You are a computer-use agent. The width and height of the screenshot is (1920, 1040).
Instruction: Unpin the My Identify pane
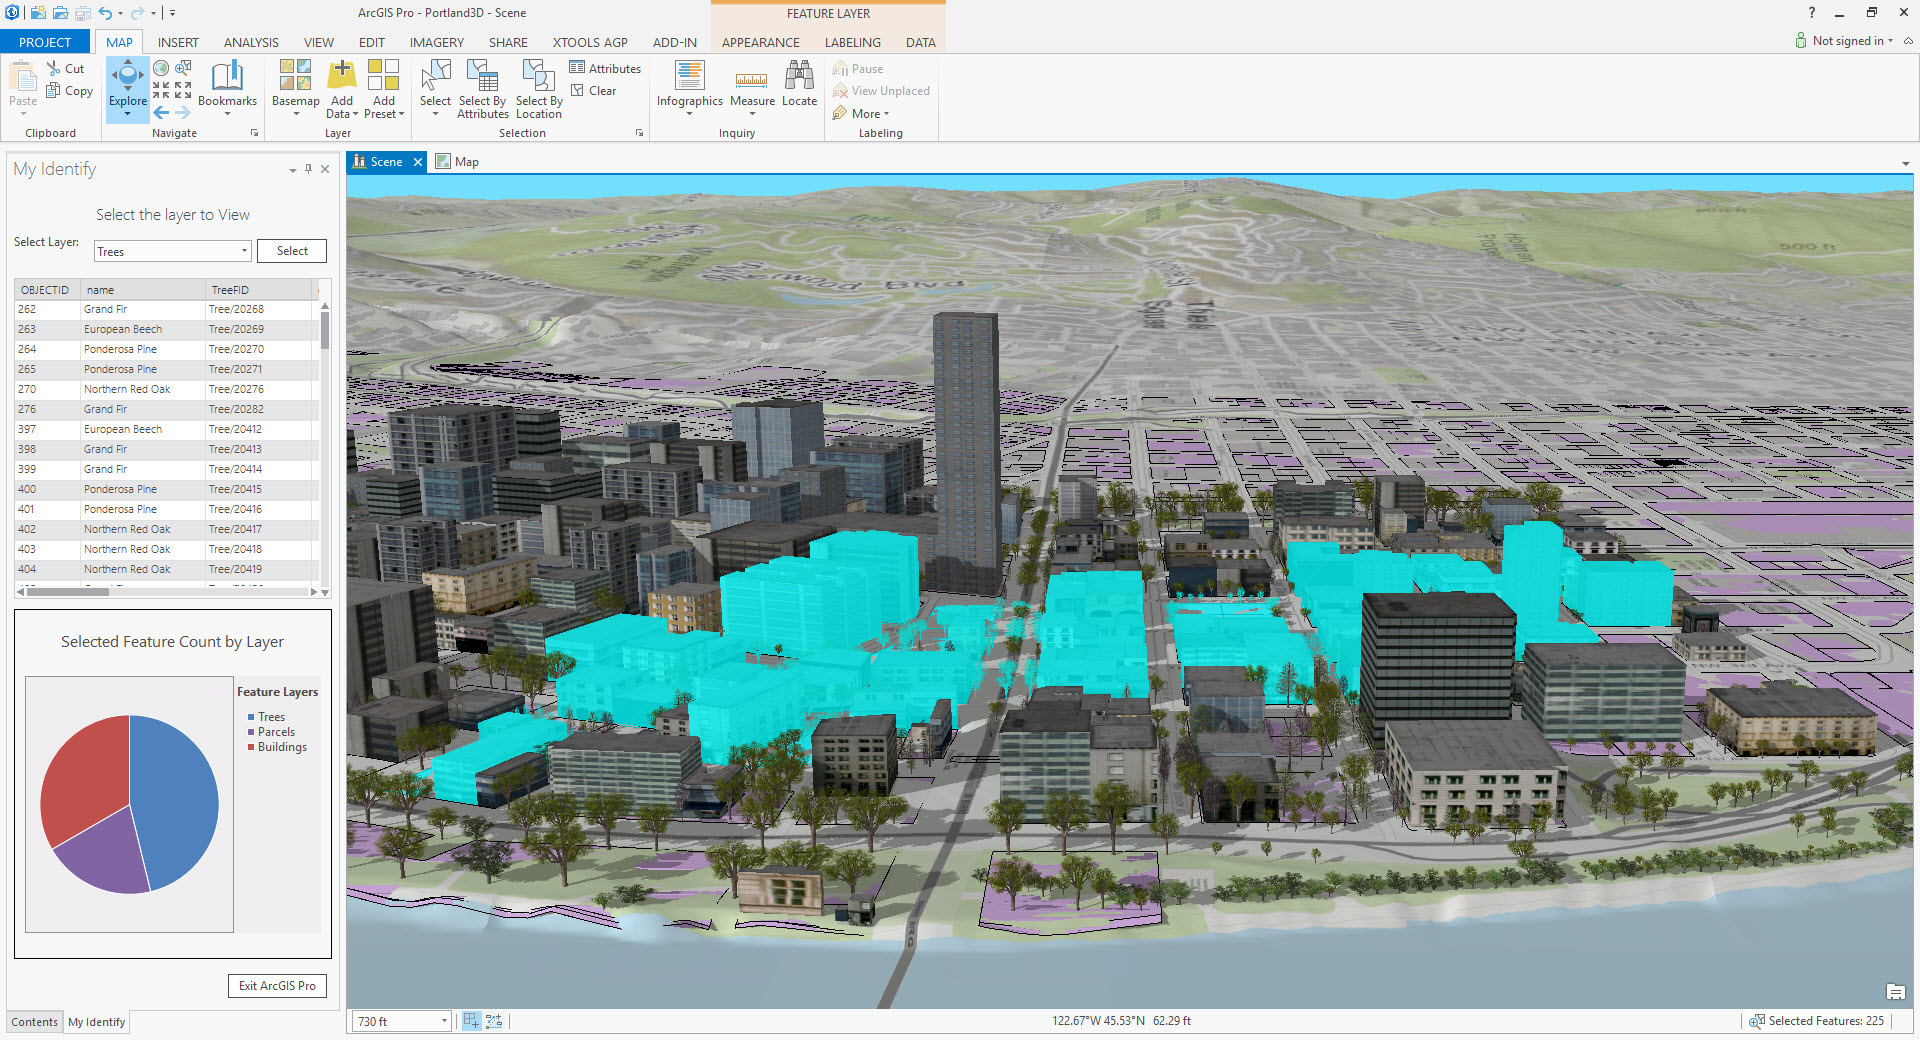pos(308,169)
